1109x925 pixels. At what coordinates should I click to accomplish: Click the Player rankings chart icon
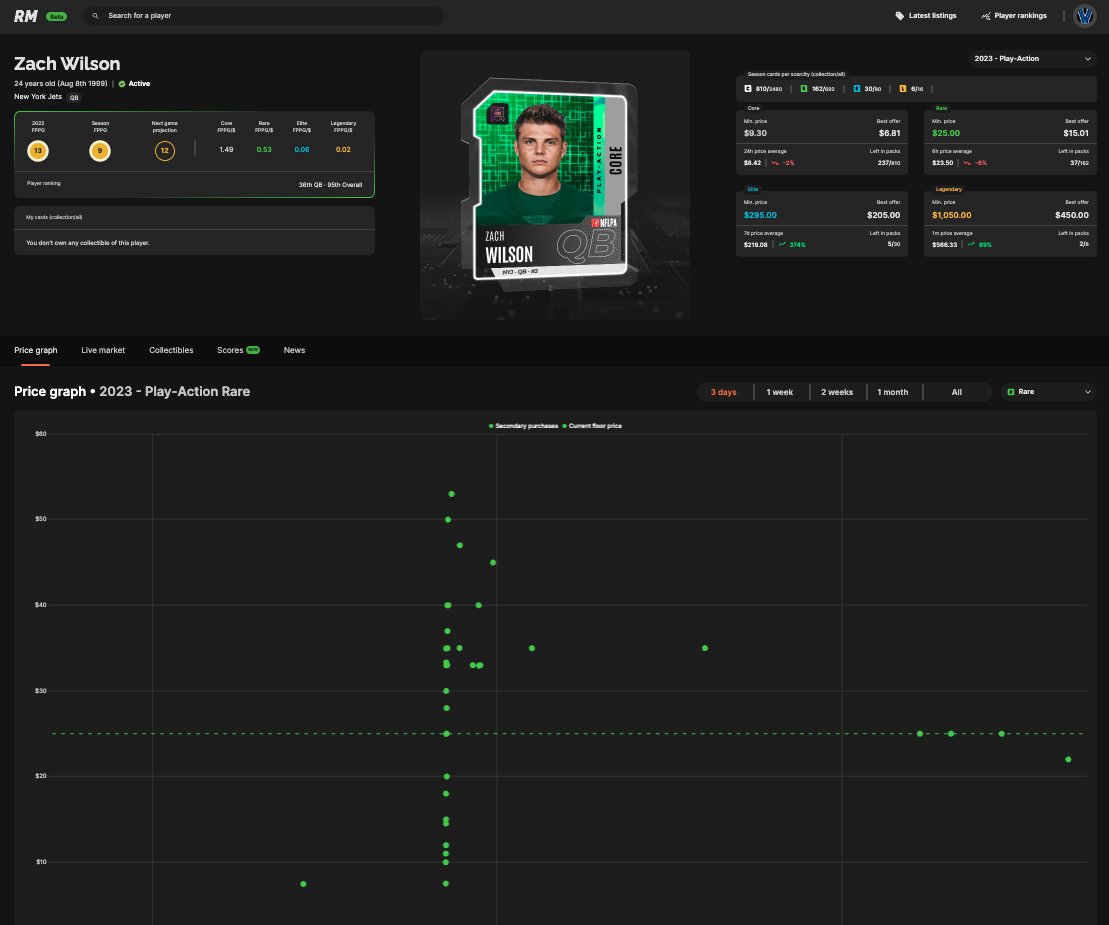986,16
